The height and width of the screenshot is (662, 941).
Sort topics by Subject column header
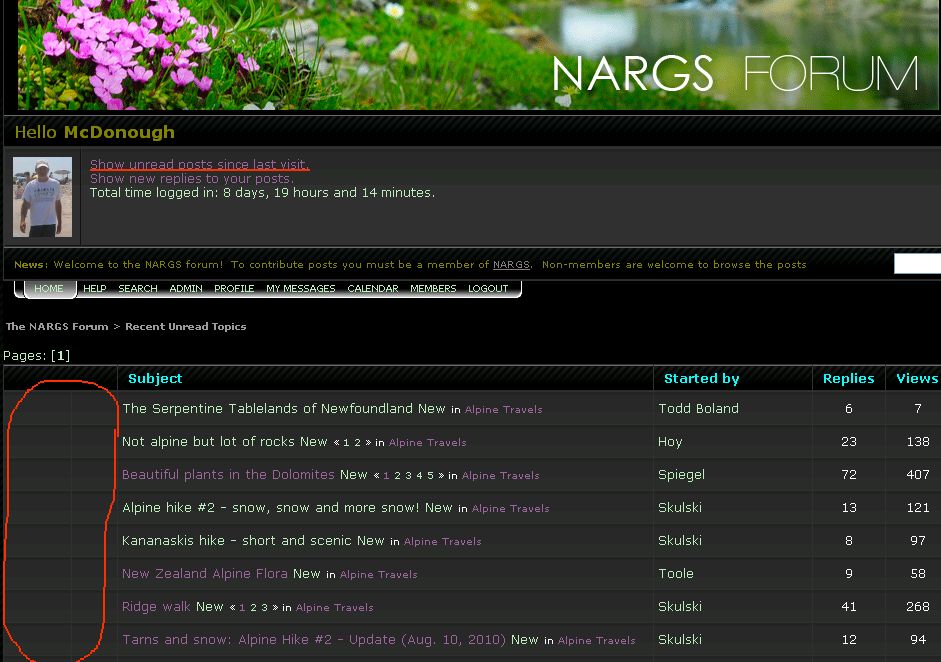pyautogui.click(x=155, y=378)
